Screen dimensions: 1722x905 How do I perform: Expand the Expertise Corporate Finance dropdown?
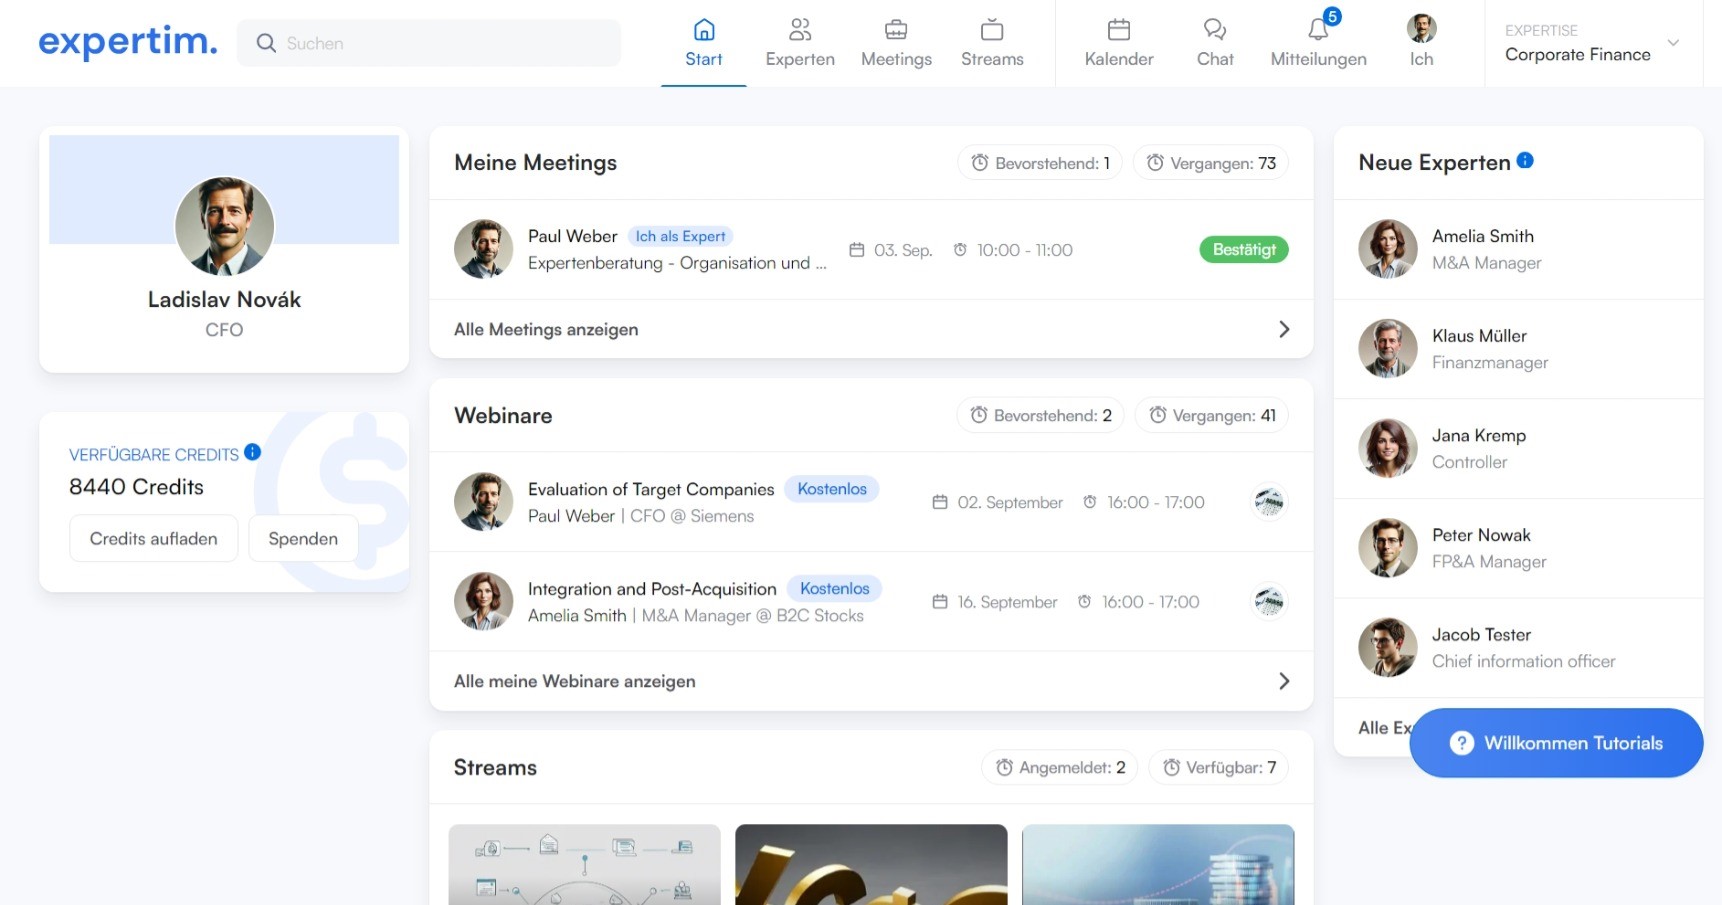[1672, 43]
